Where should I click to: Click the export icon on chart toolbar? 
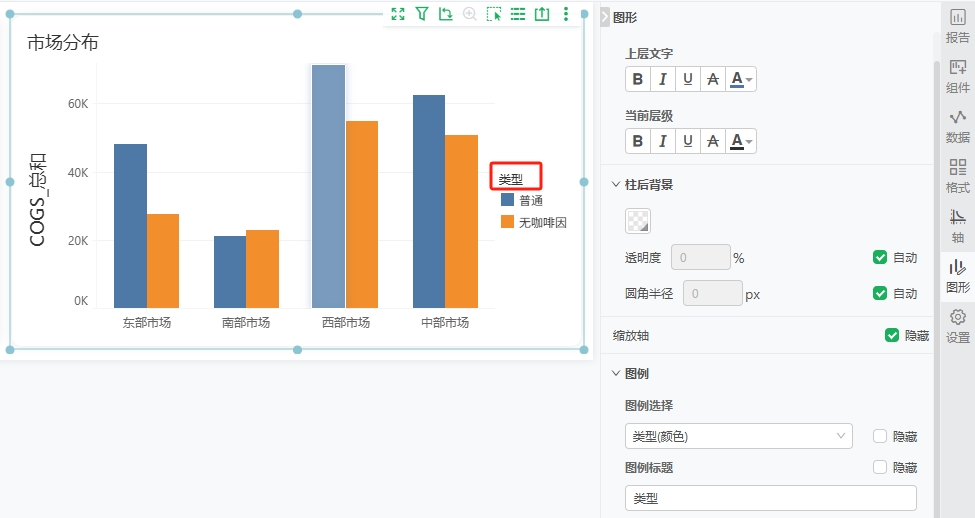[x=542, y=14]
